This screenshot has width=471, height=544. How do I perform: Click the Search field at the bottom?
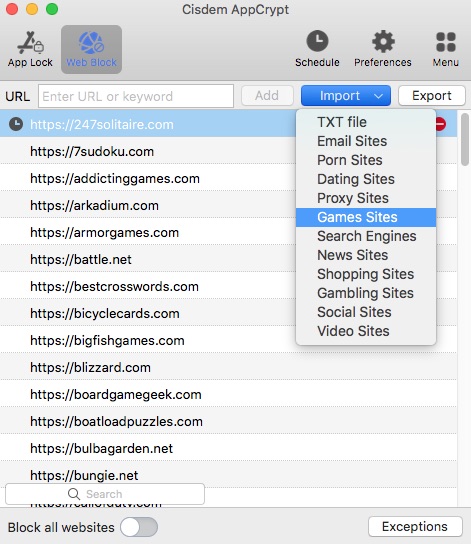105,494
